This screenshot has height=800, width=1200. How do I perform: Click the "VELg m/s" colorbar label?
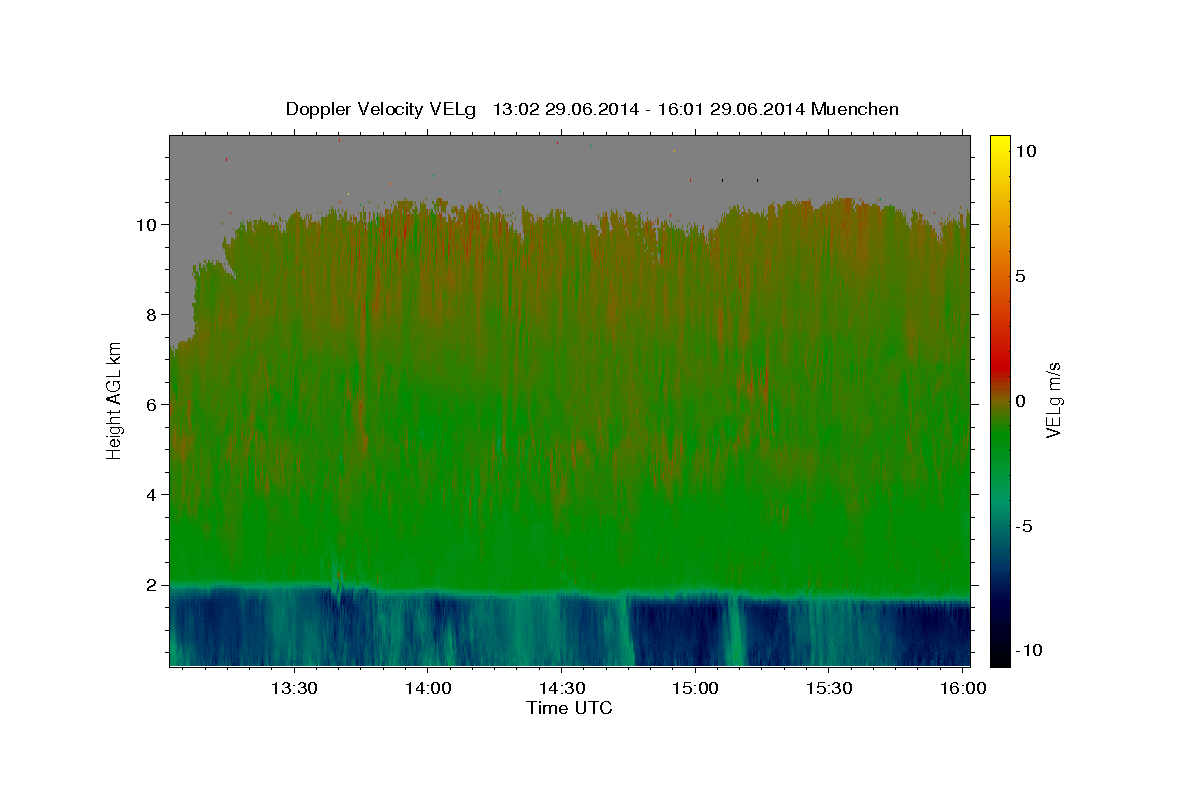click(1053, 400)
